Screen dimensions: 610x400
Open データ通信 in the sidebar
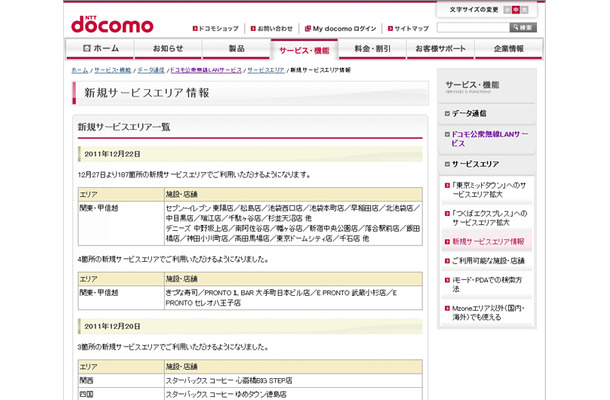(469, 114)
